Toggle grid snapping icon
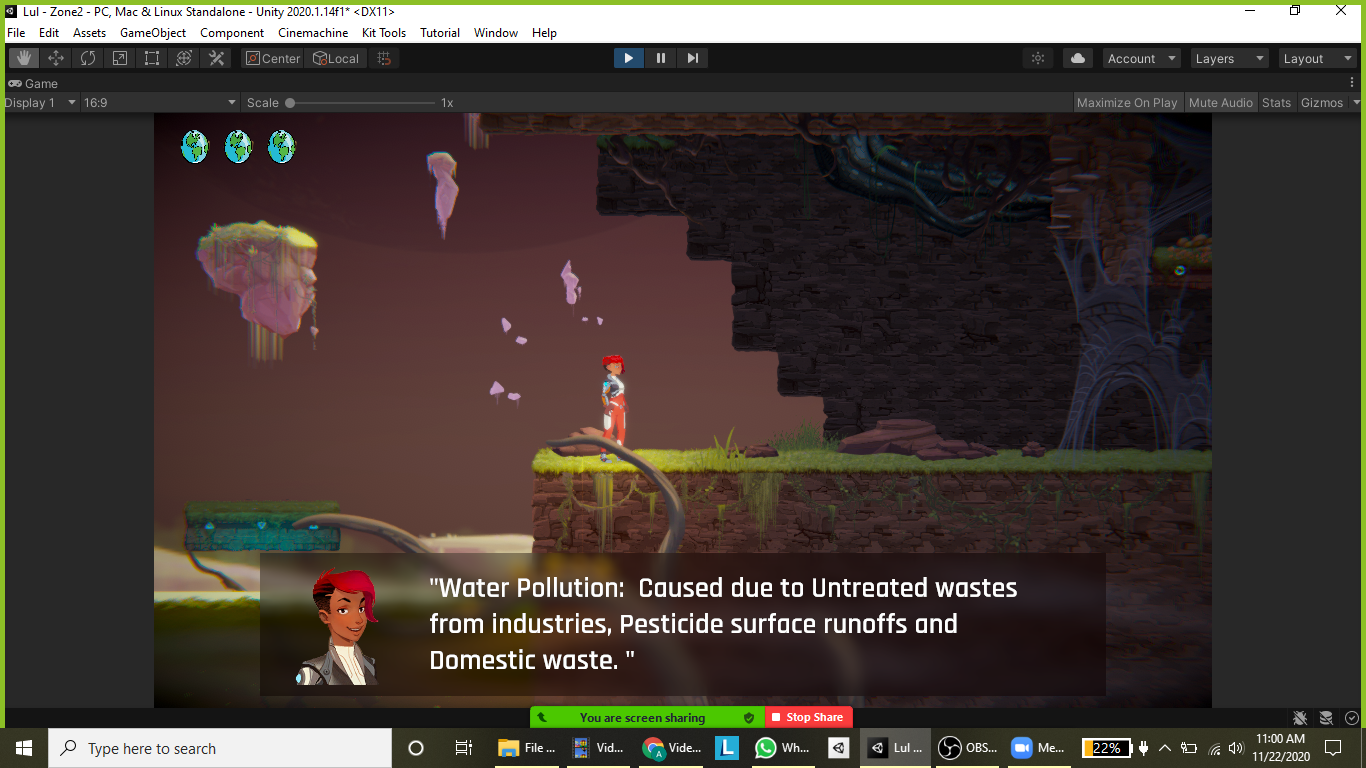Image resolution: width=1366 pixels, height=768 pixels. (384, 58)
